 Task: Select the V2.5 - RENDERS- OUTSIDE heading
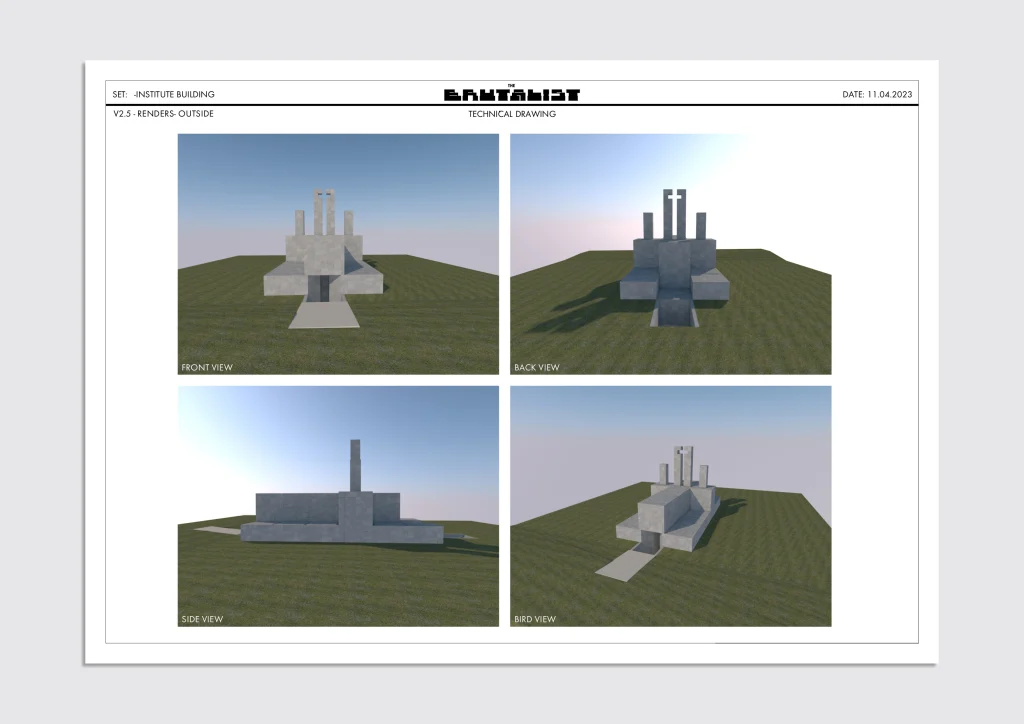pos(163,113)
